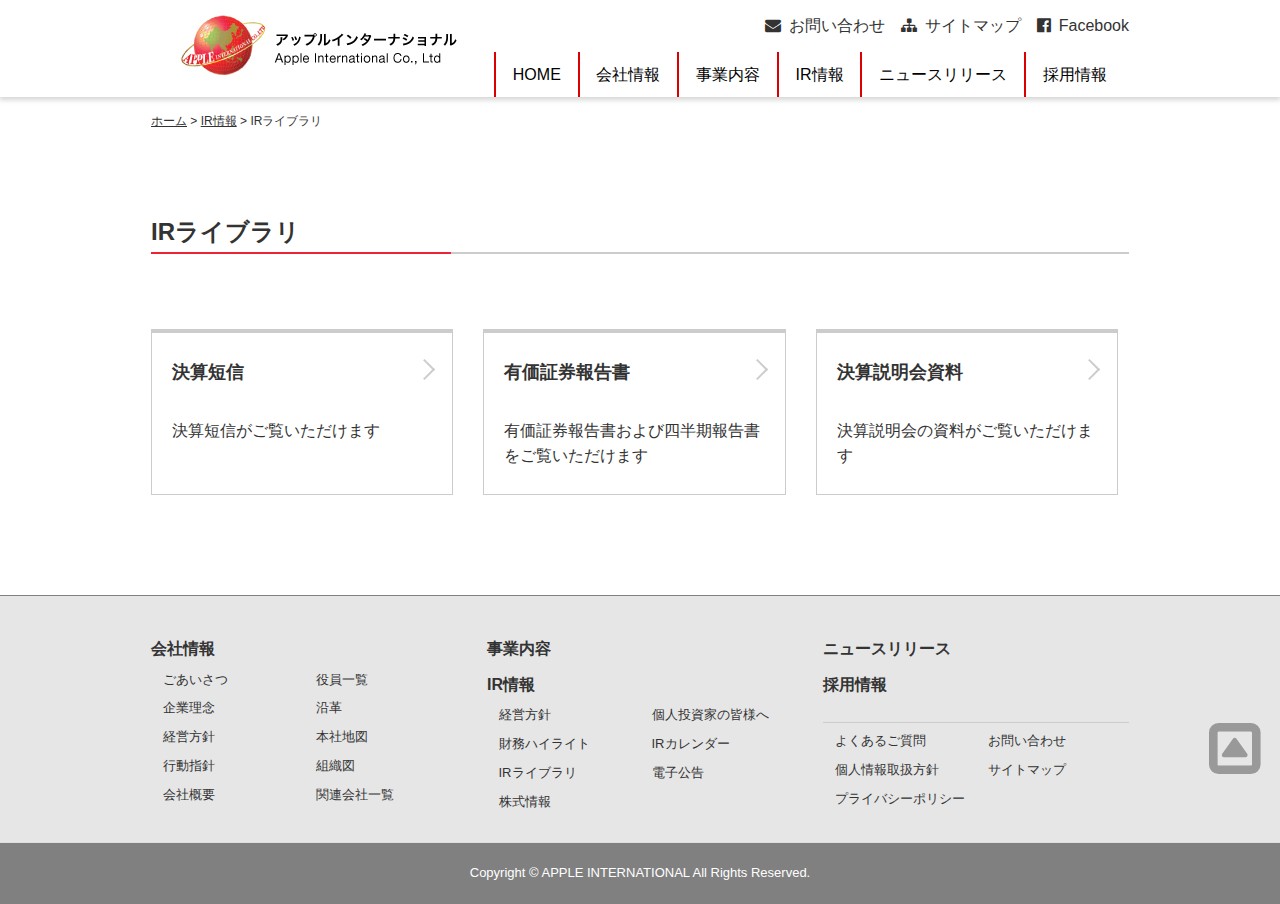The width and height of the screenshot is (1280, 904).
Task: Click the Apple International globe logo
Action: [x=223, y=45]
